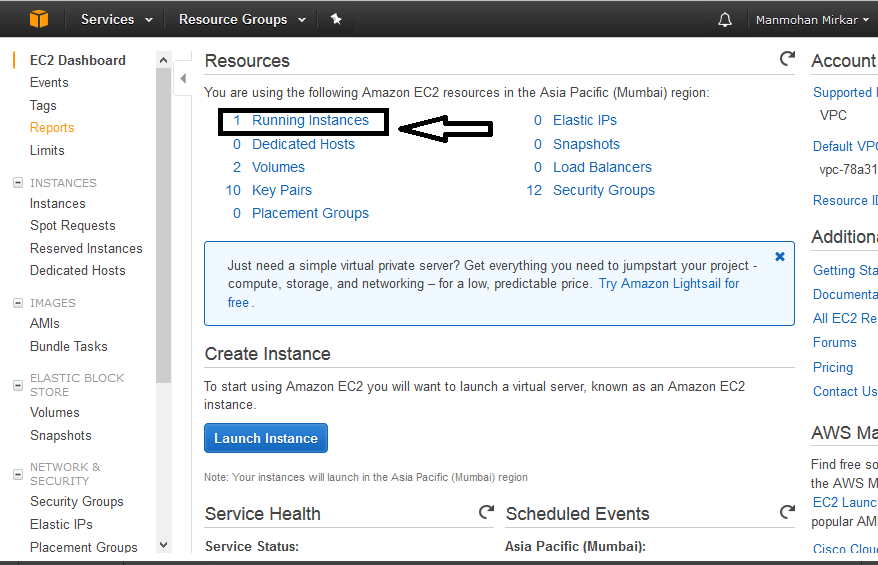Collapse the left navigation sidebar arrow
Image resolution: width=878 pixels, height=565 pixels.
[x=184, y=79]
